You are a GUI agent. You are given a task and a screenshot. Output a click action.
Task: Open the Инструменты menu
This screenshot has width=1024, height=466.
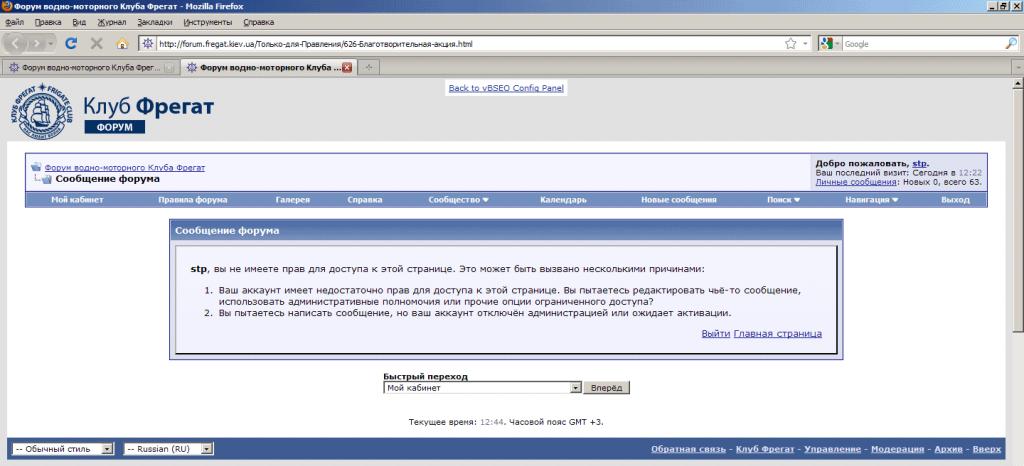[x=207, y=21]
